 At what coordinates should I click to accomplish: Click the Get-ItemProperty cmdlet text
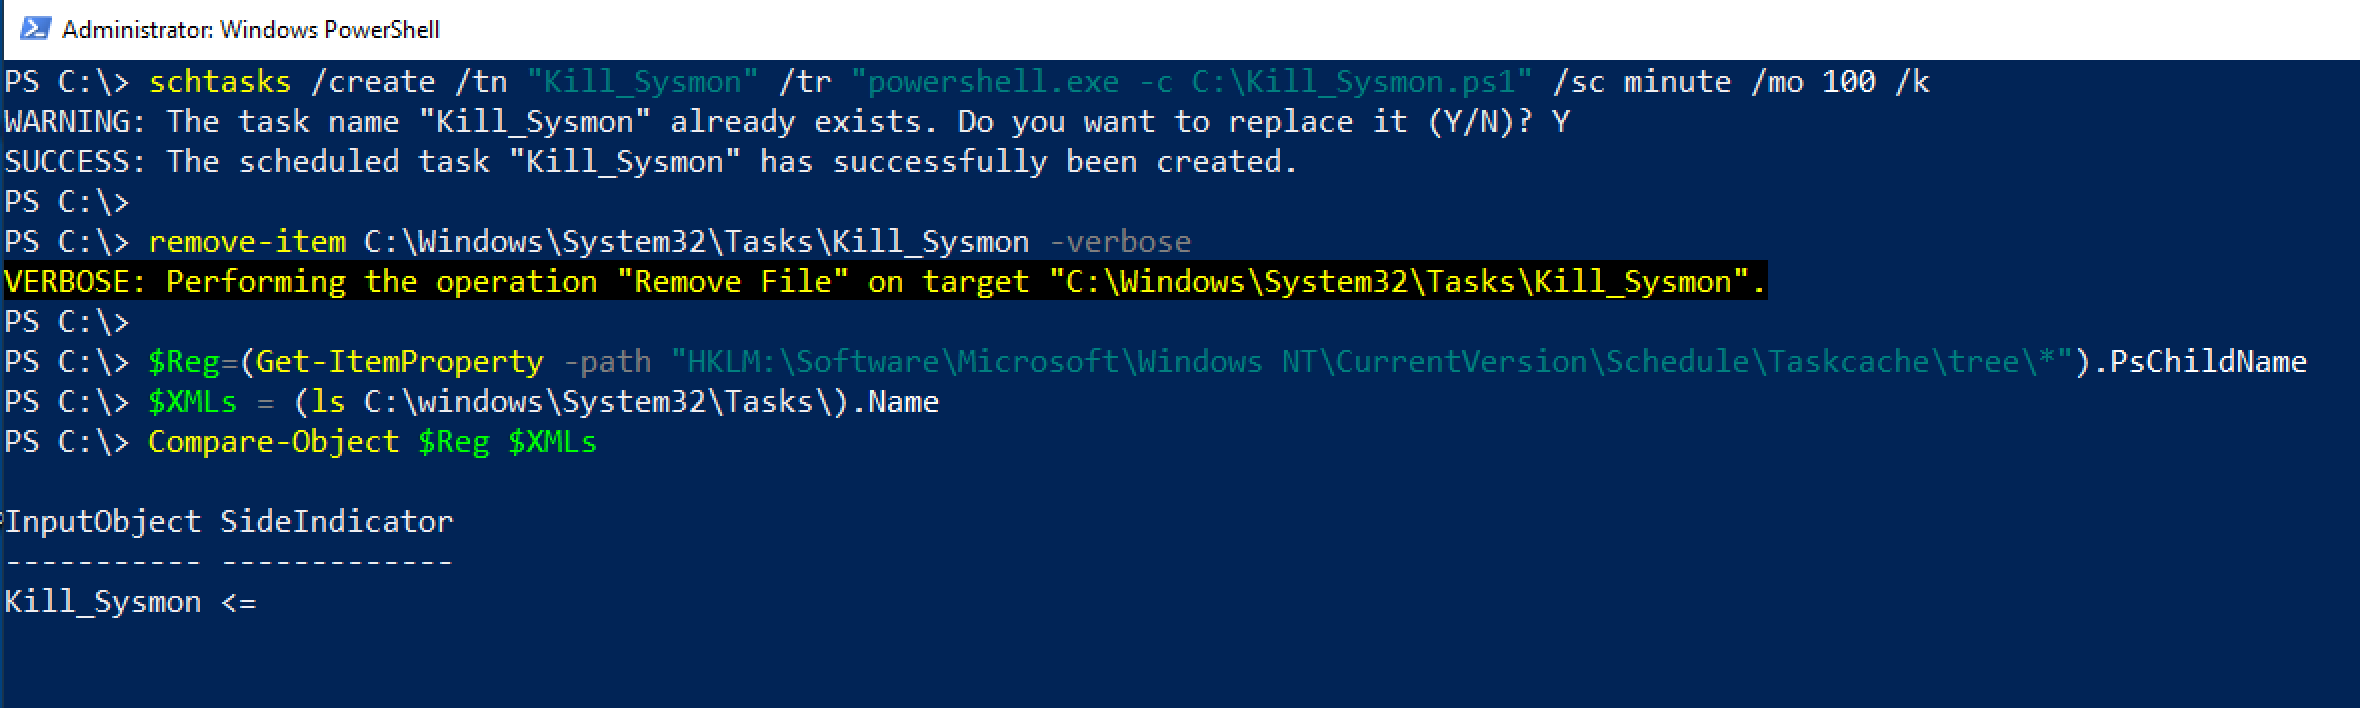pos(400,362)
